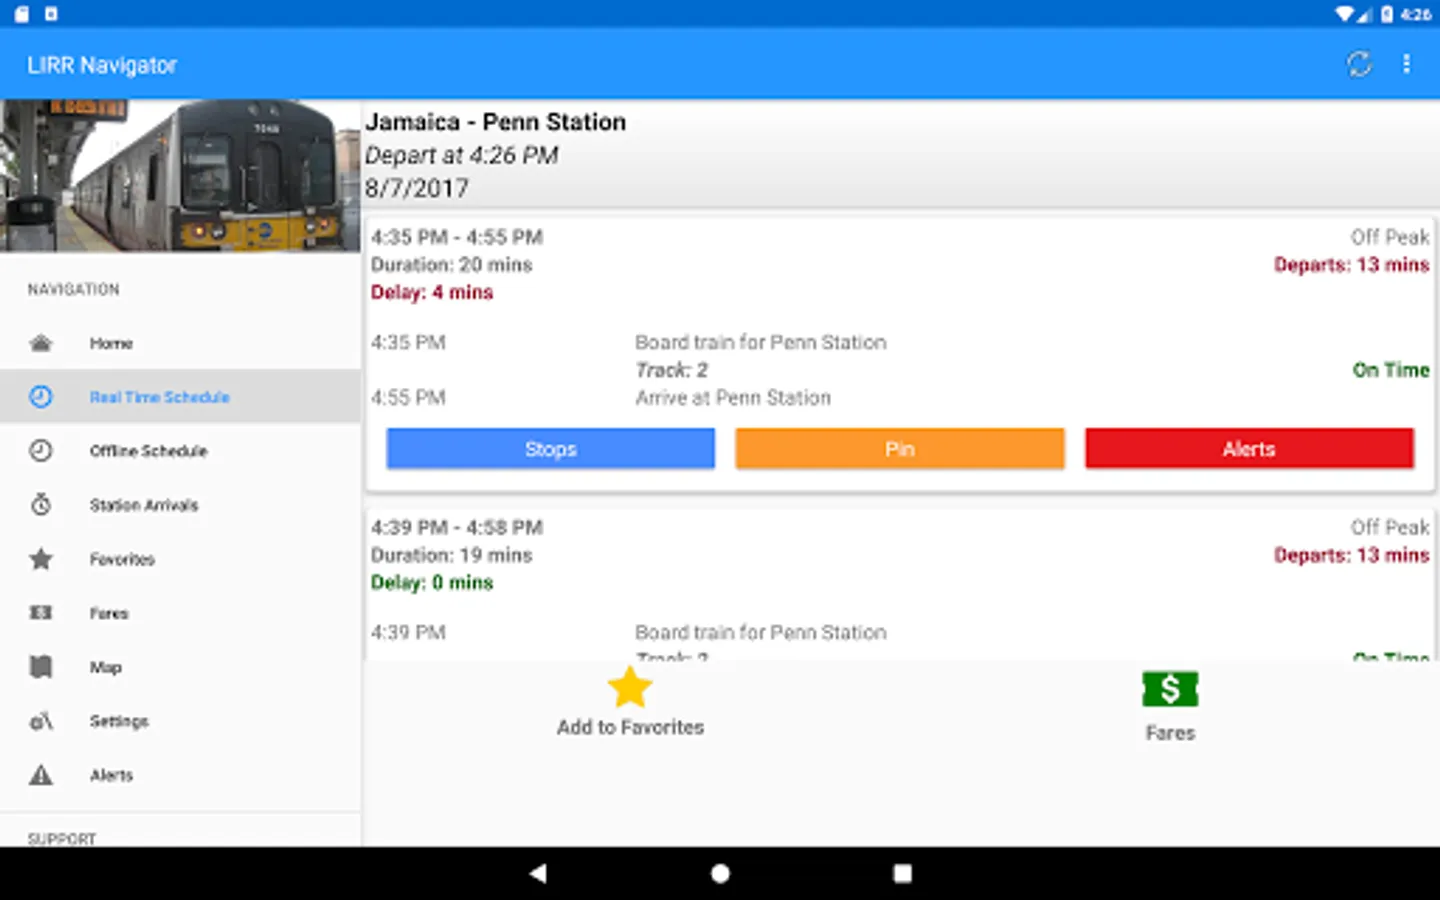Click the On Time status on first trip
The image size is (1440, 900).
point(1391,370)
